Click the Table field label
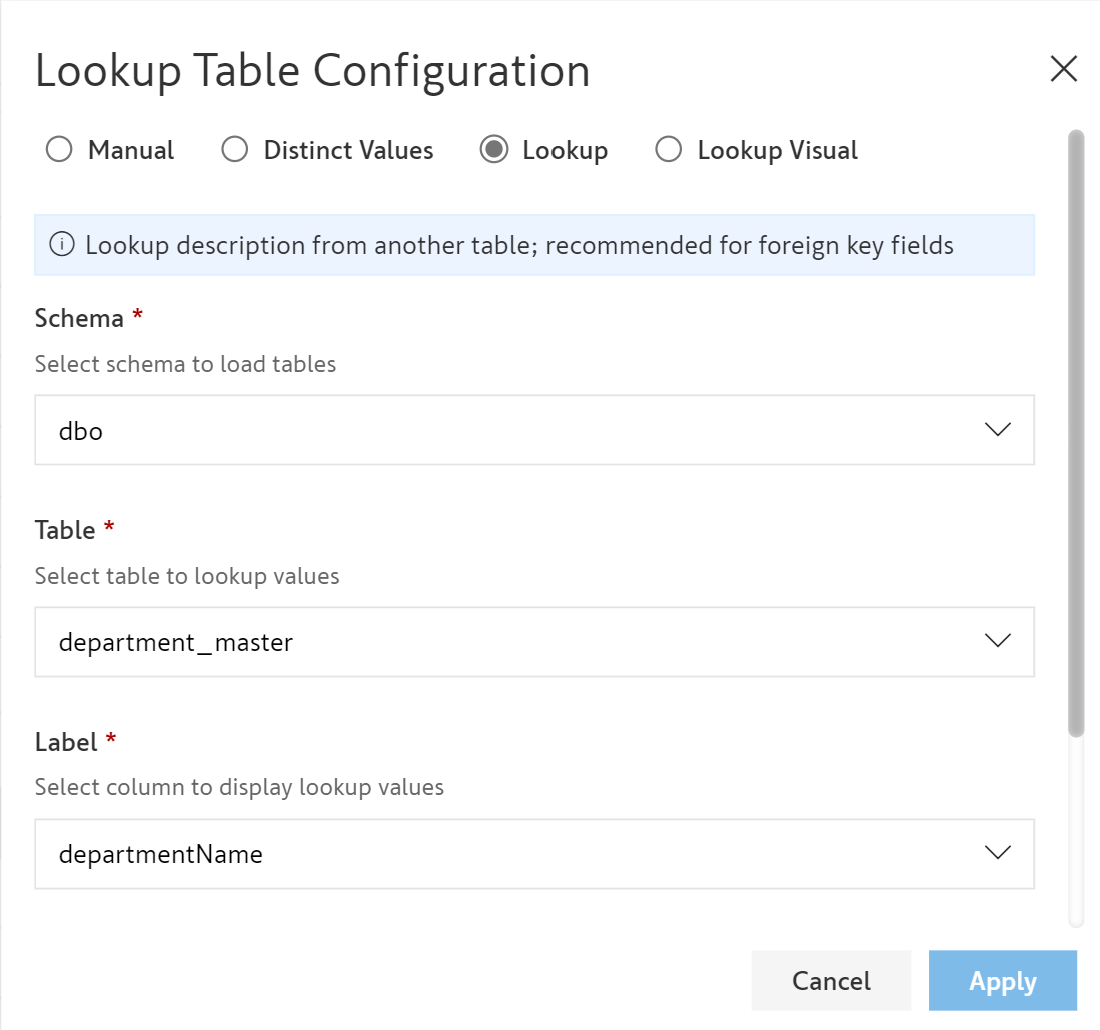Image resolution: width=1100 pixels, height=1030 pixels. point(65,530)
